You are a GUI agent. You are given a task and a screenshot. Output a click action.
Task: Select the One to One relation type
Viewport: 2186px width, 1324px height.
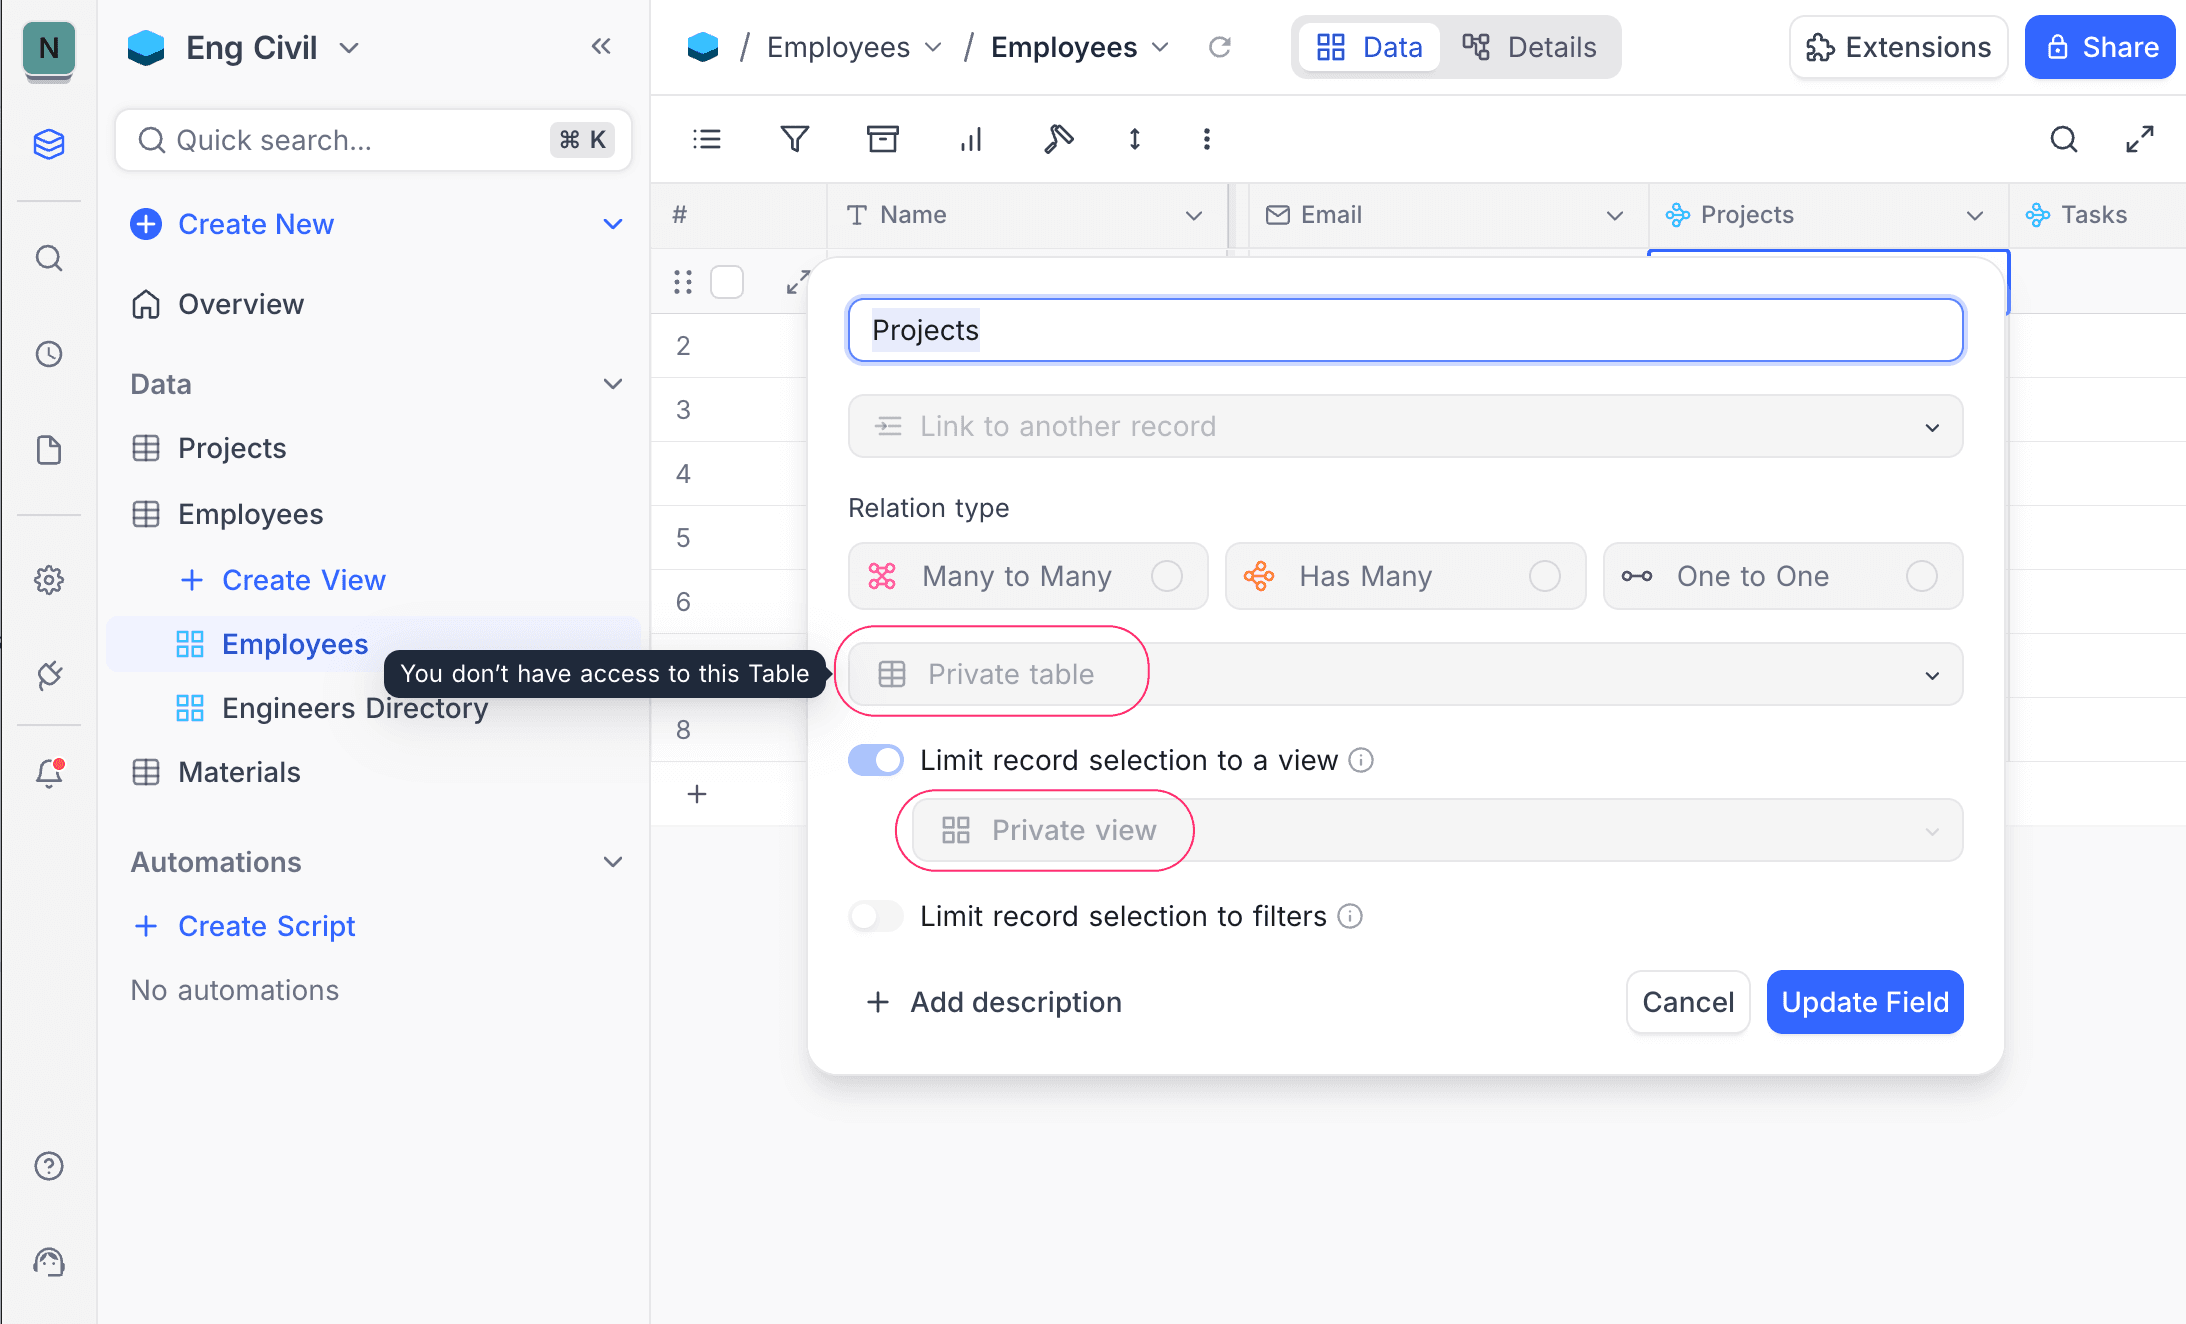pyautogui.click(x=1782, y=576)
